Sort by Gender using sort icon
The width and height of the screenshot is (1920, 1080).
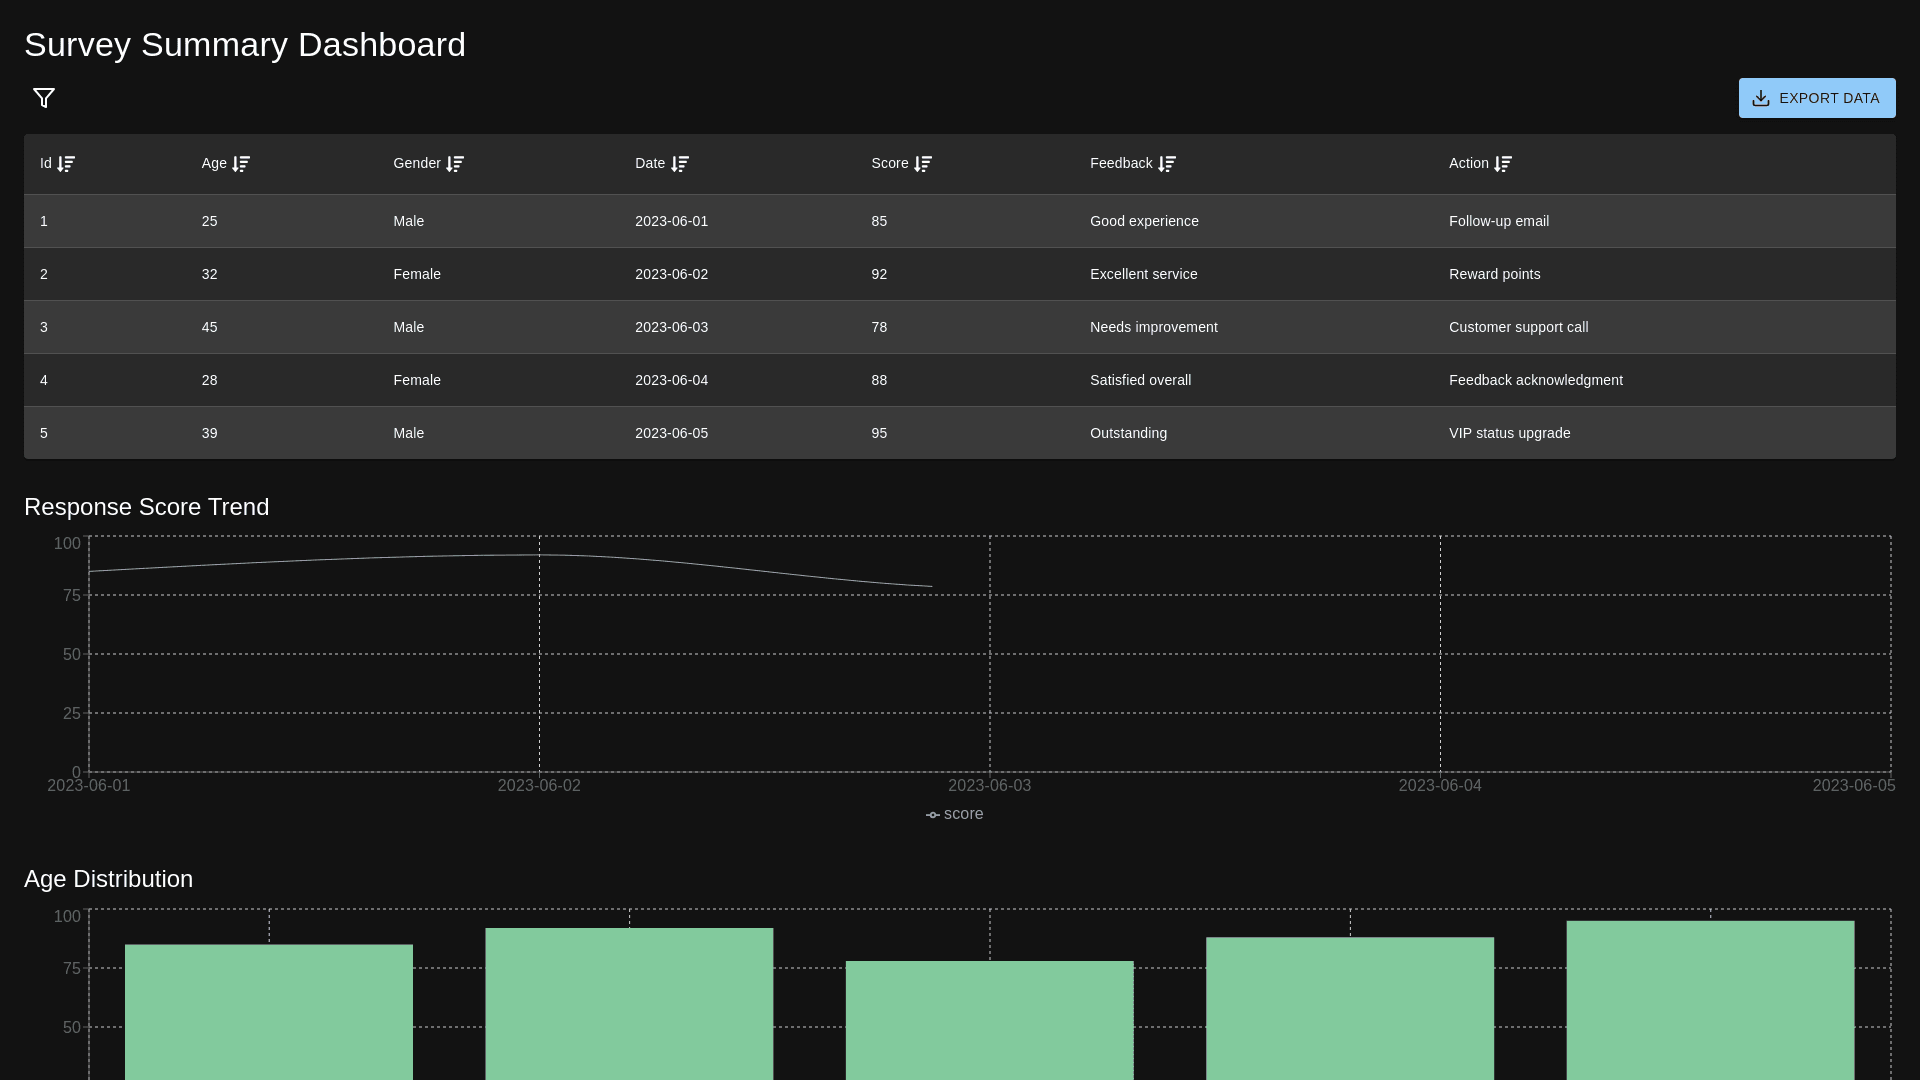tap(455, 164)
